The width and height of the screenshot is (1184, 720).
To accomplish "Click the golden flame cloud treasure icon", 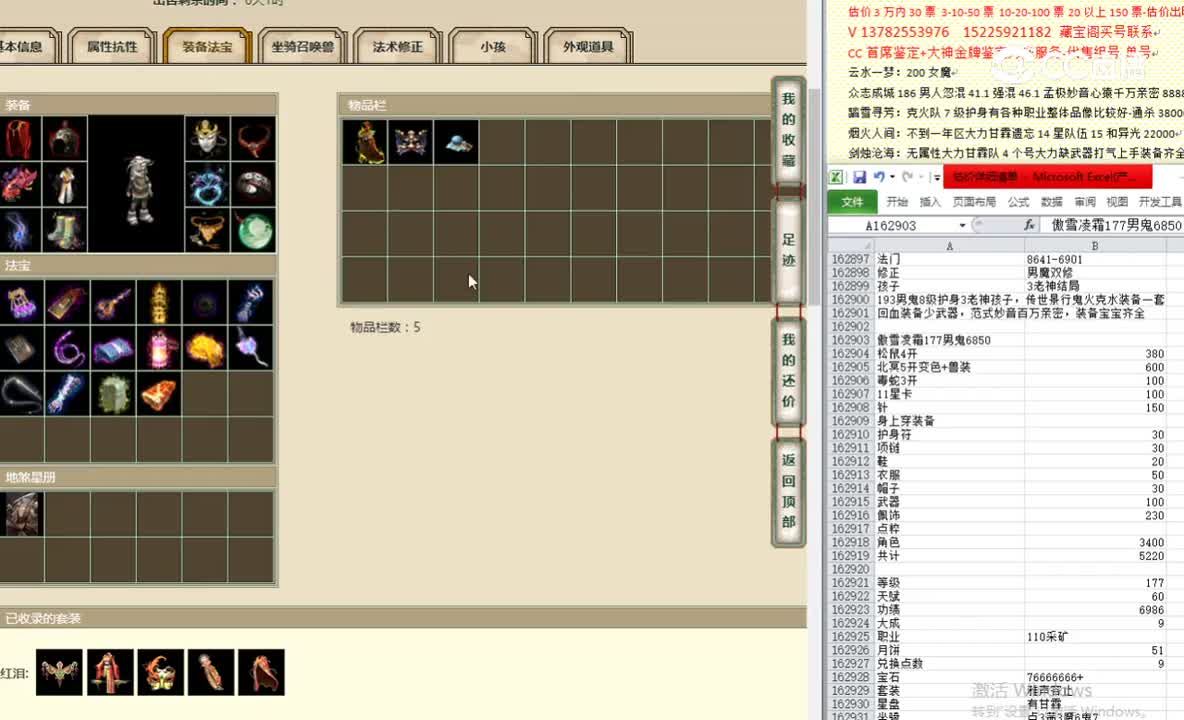I will point(205,348).
